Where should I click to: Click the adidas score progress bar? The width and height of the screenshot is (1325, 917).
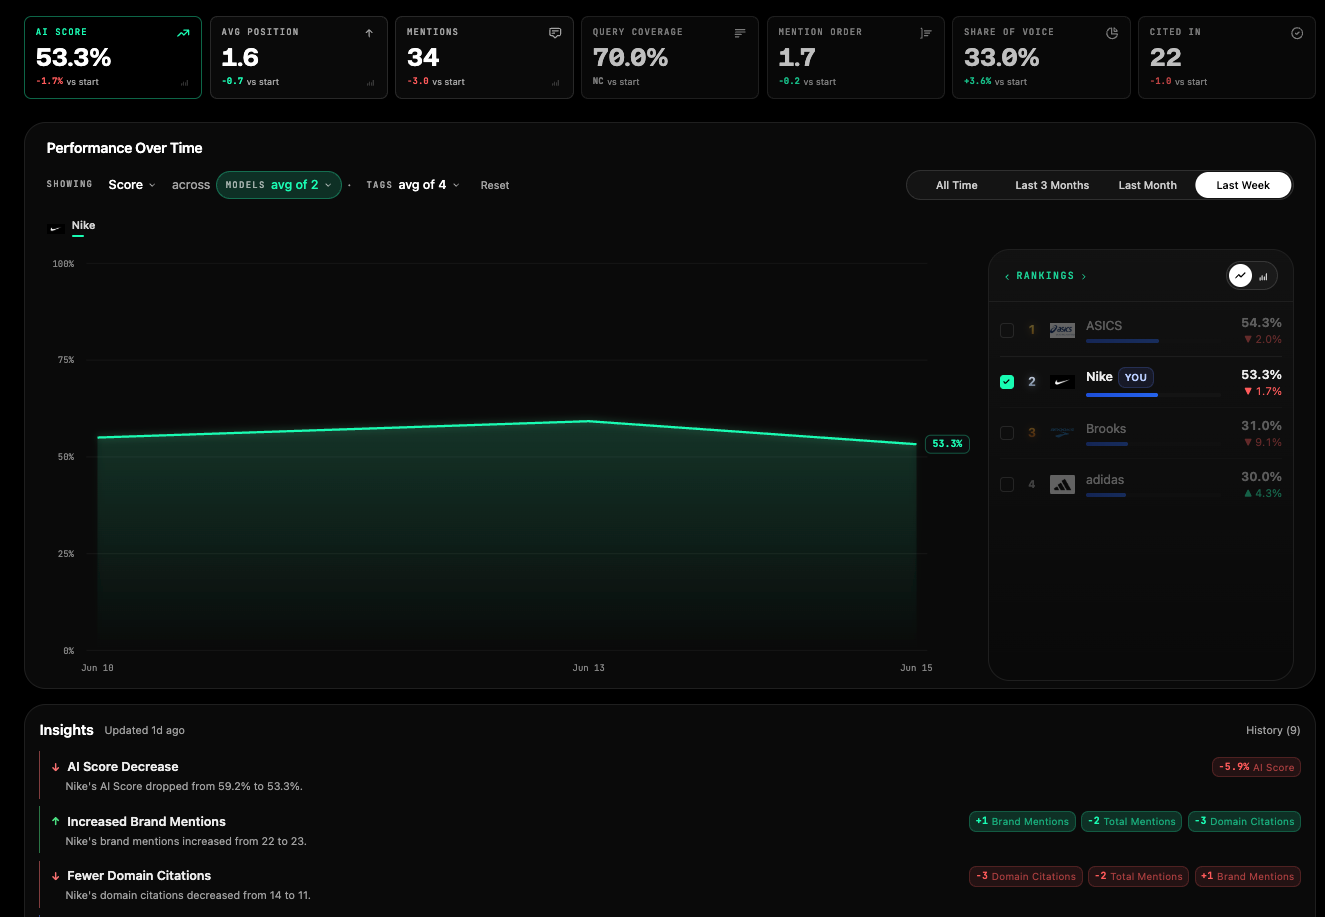[1153, 495]
